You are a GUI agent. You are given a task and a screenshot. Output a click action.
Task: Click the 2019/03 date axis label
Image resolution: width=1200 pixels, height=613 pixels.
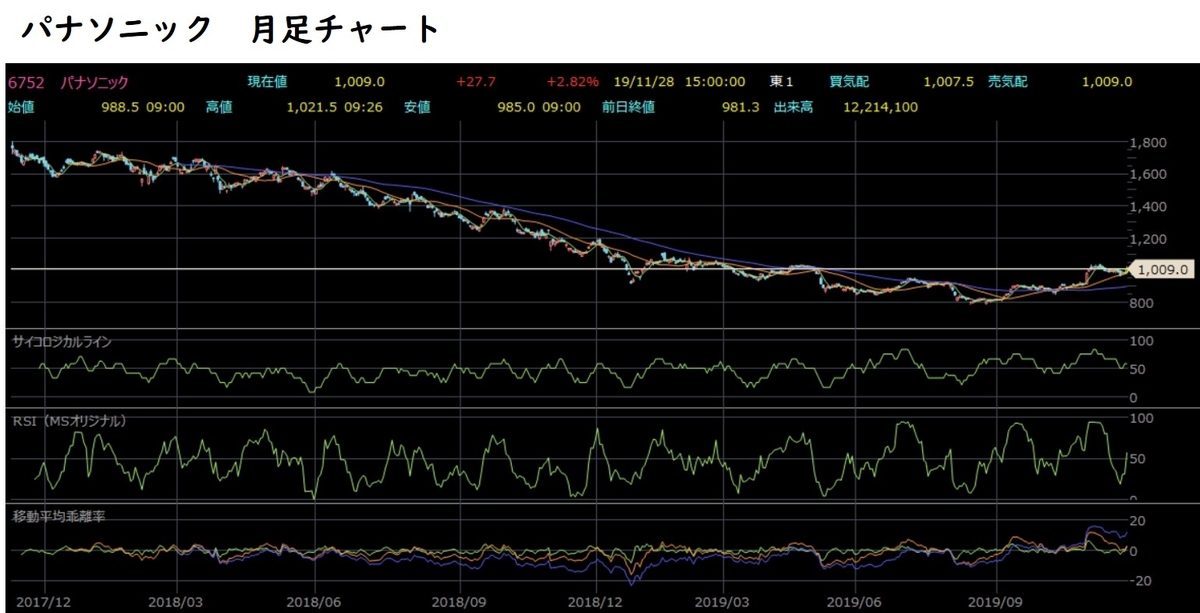(720, 604)
